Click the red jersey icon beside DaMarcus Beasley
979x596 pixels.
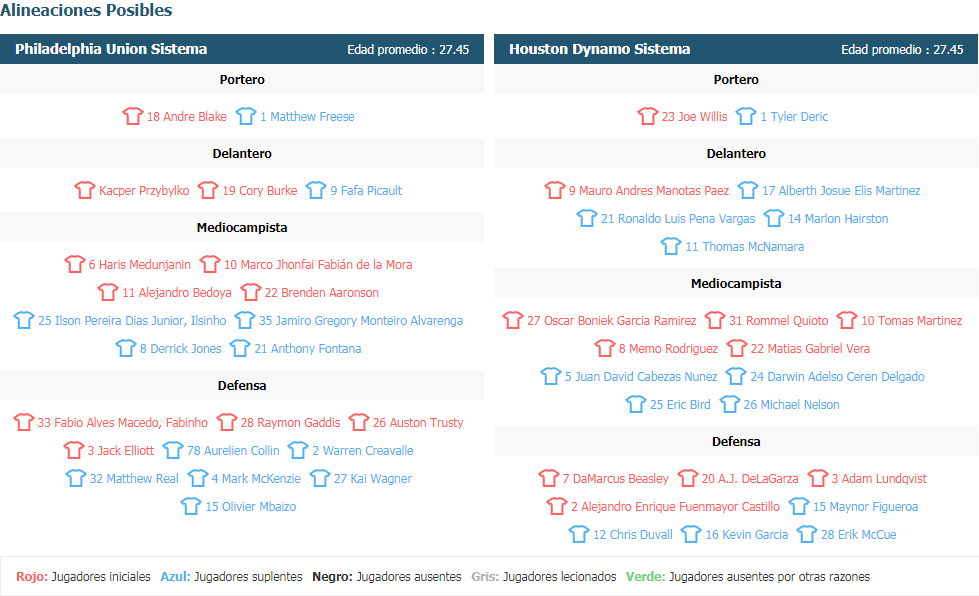coord(548,478)
